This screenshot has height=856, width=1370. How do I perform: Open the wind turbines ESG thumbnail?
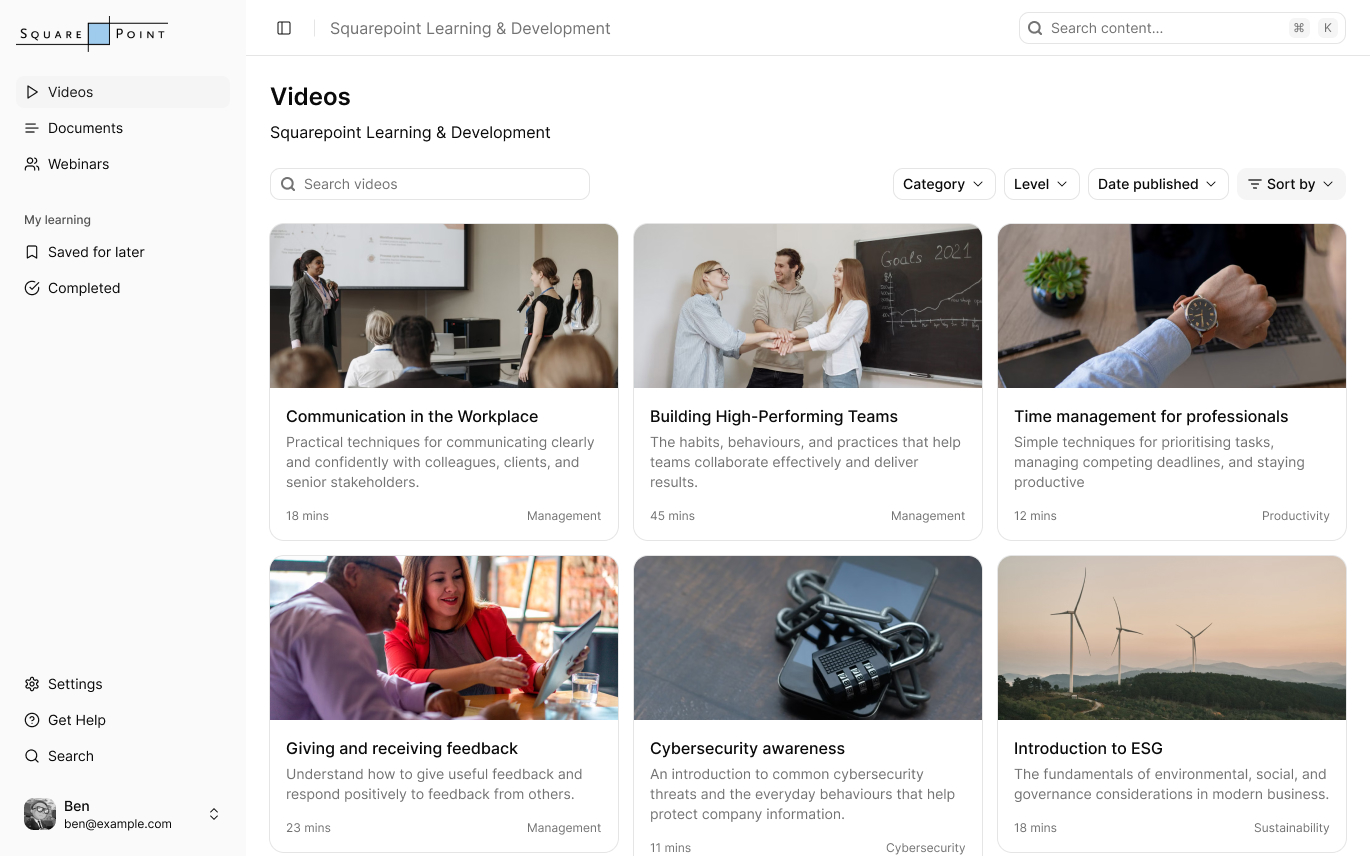pos(1172,638)
